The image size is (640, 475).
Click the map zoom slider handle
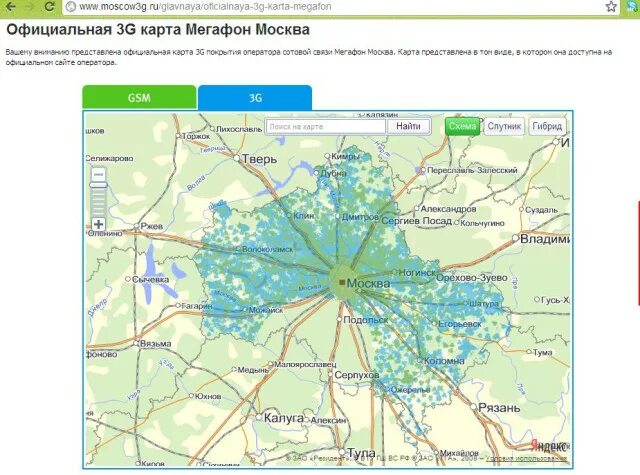98,185
